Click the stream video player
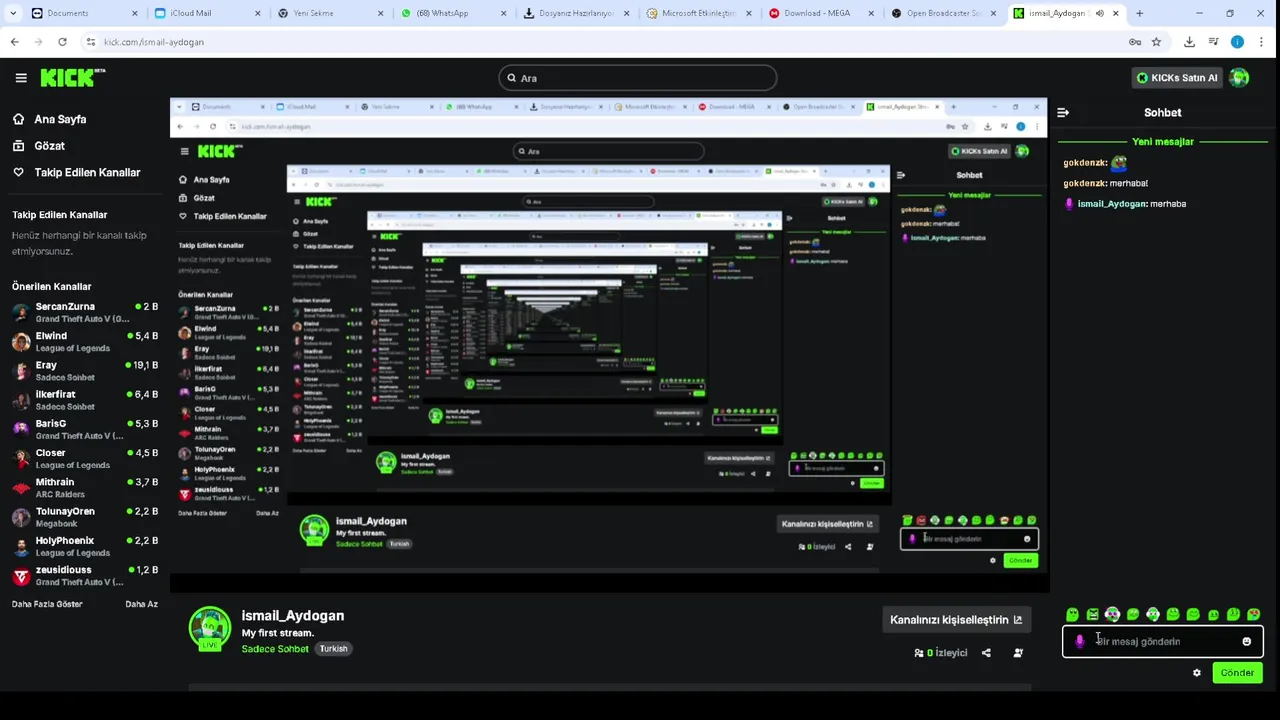Viewport: 1280px width, 720px height. (x=608, y=345)
